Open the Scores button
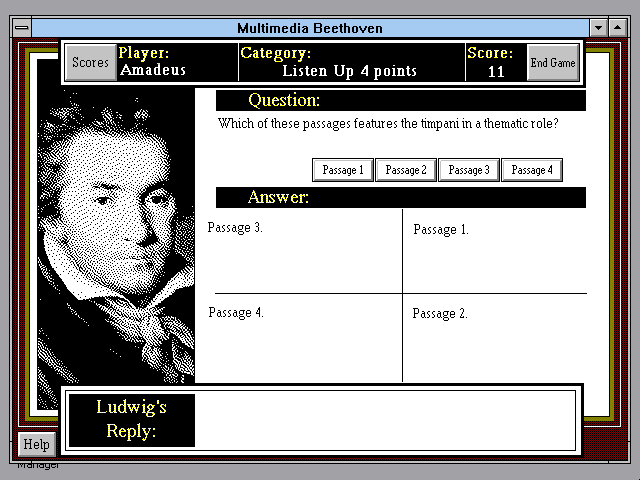 click(x=90, y=62)
